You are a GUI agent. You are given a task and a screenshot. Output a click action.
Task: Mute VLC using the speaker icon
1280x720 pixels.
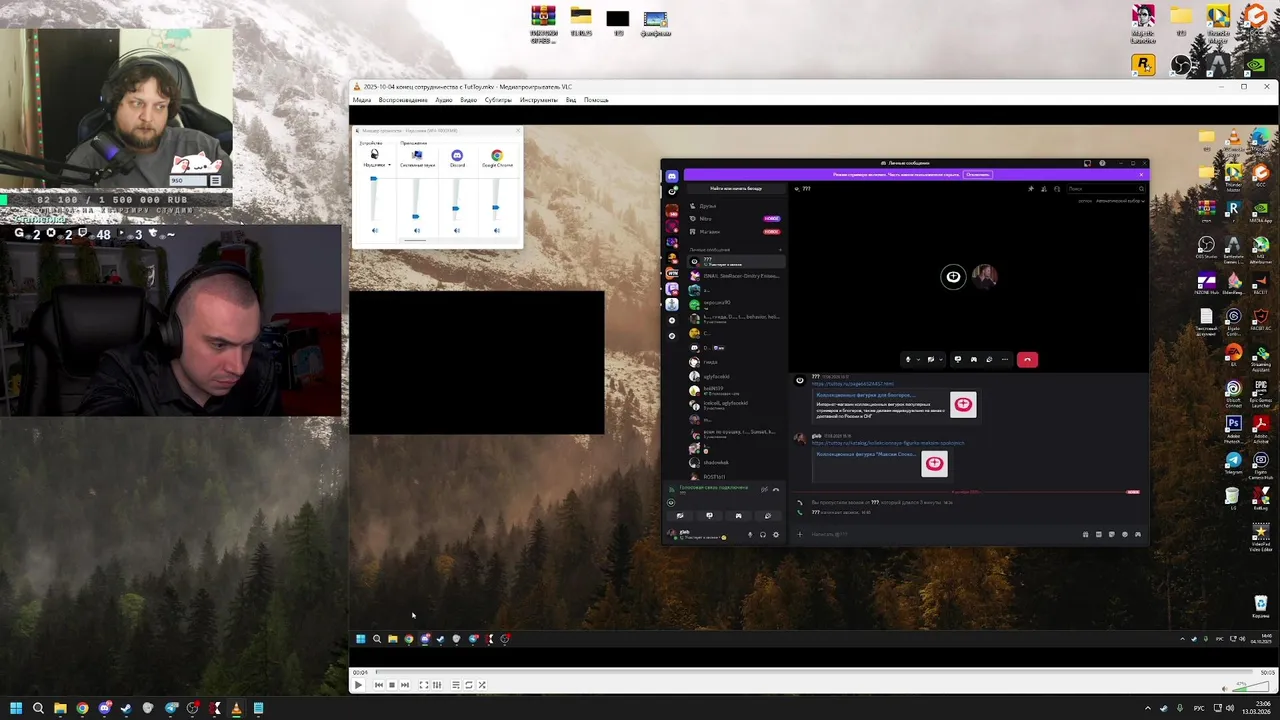coord(1225,689)
